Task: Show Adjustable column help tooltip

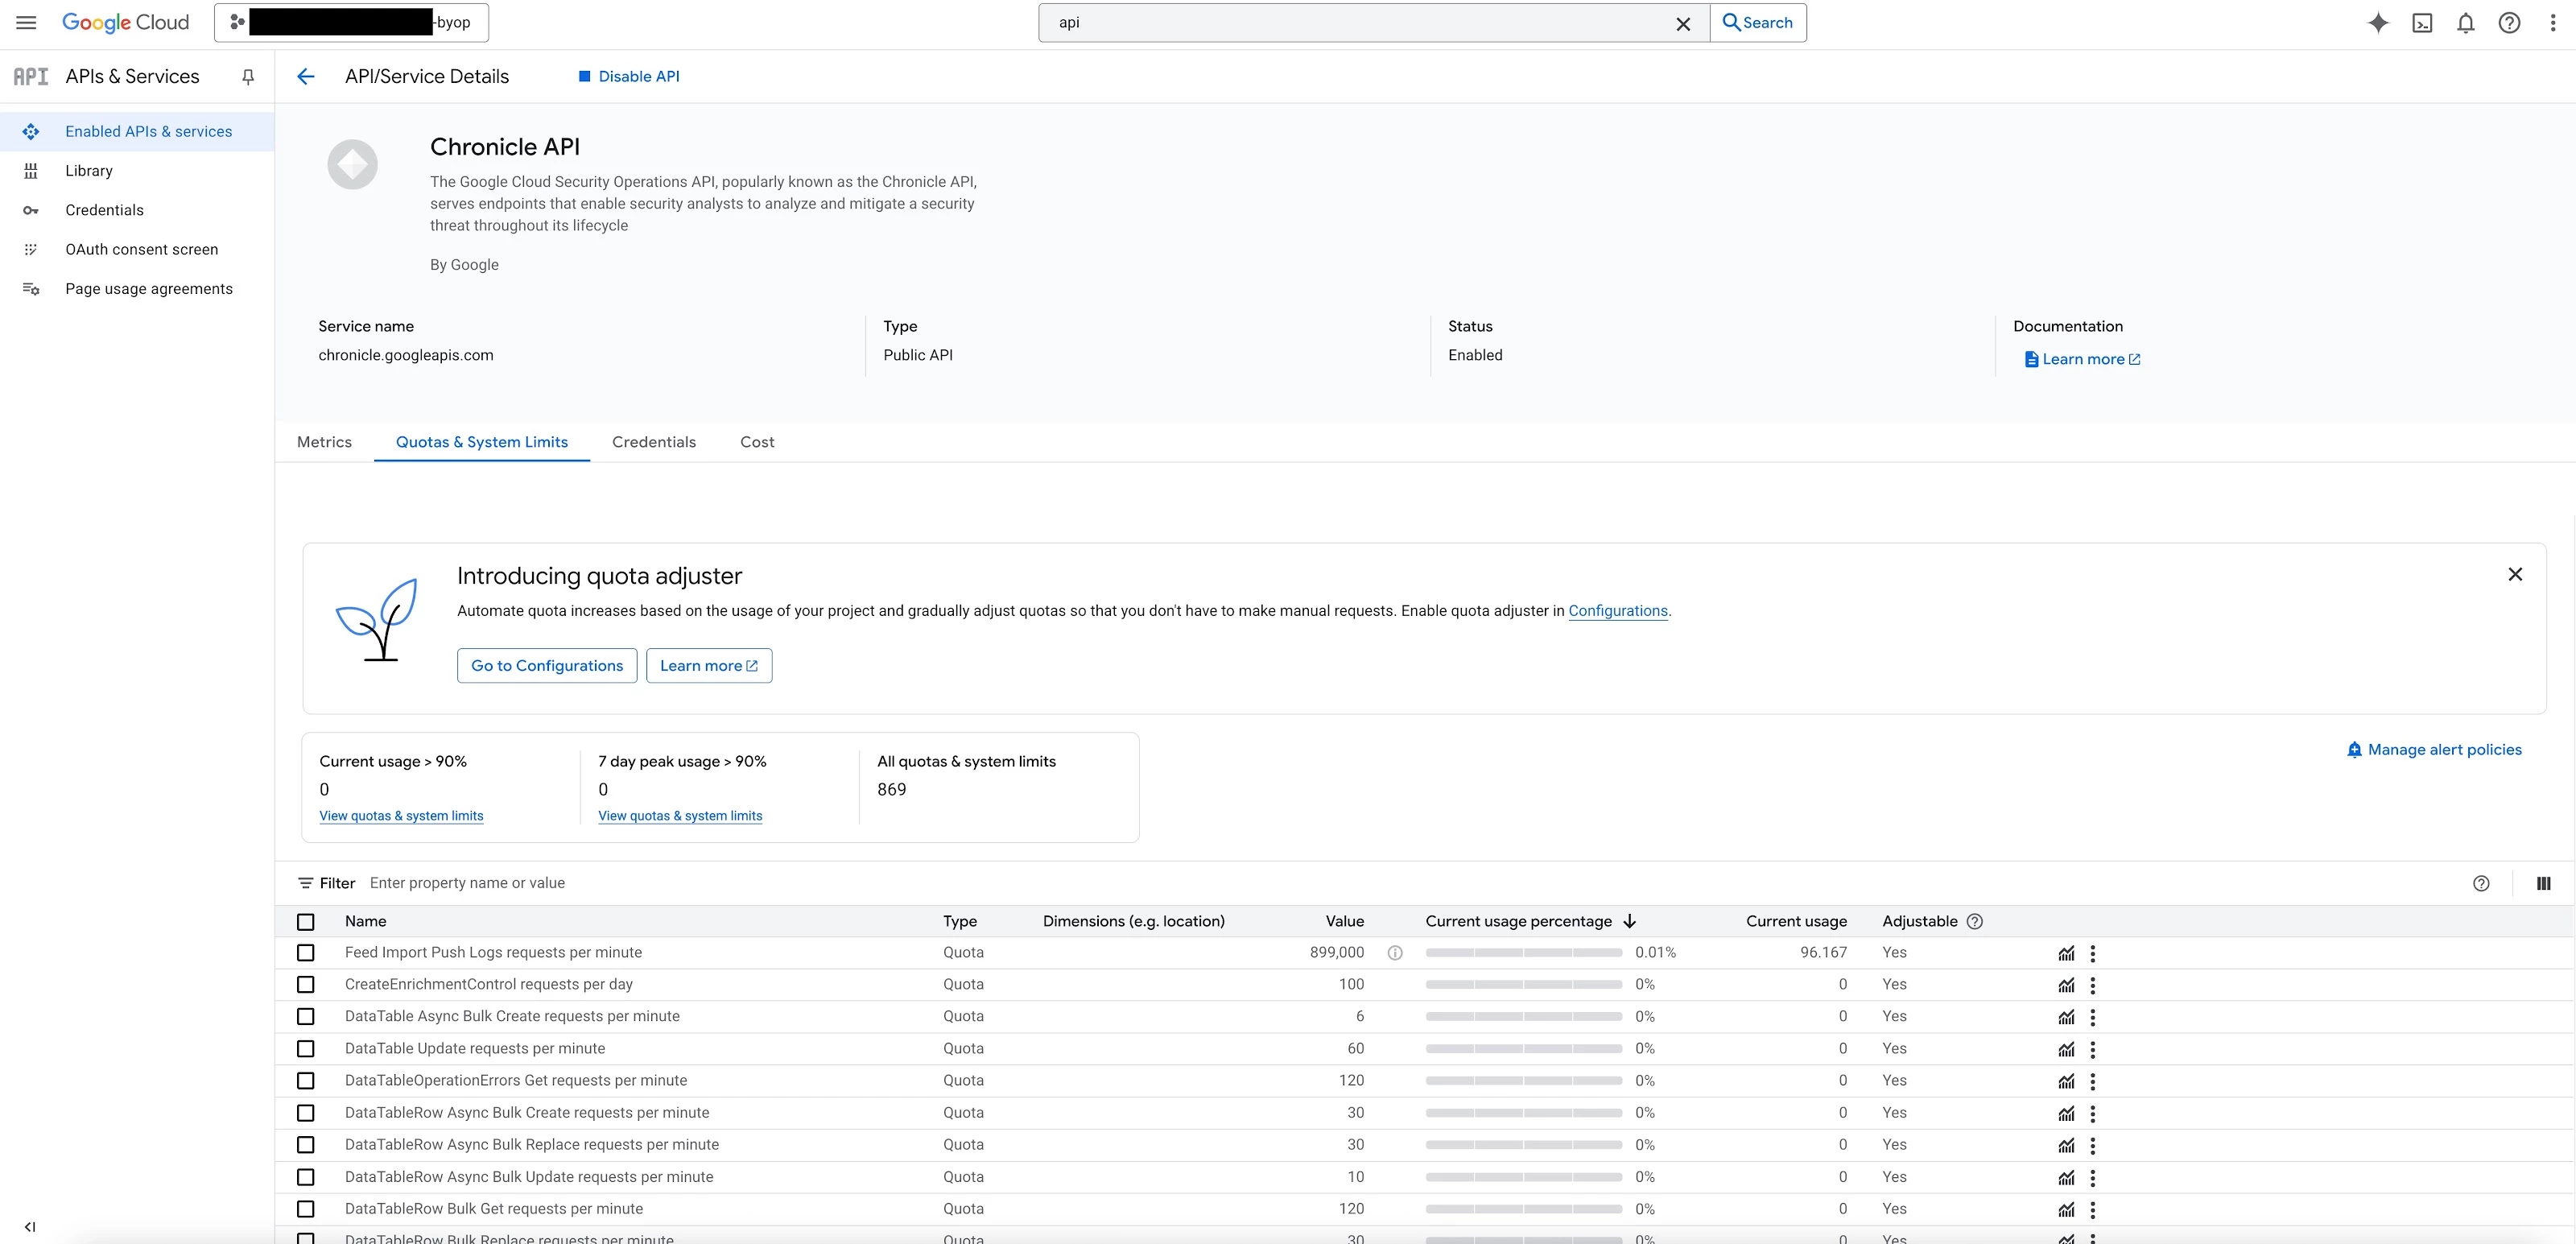Action: click(1975, 922)
